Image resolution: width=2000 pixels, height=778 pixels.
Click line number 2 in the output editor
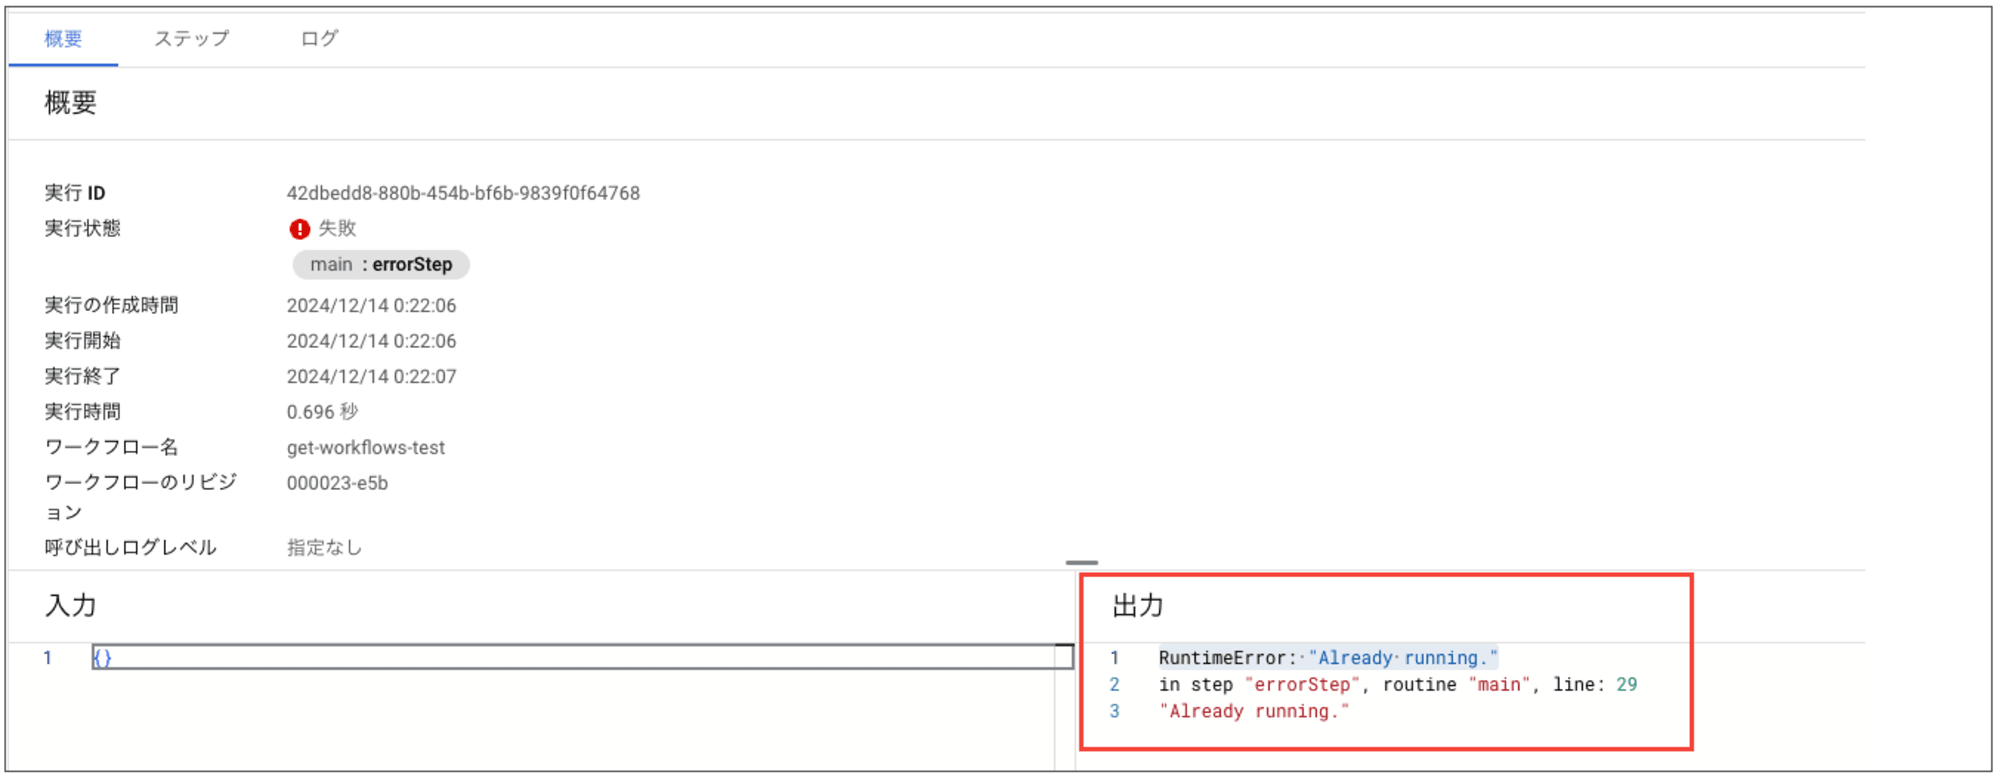click(1114, 685)
